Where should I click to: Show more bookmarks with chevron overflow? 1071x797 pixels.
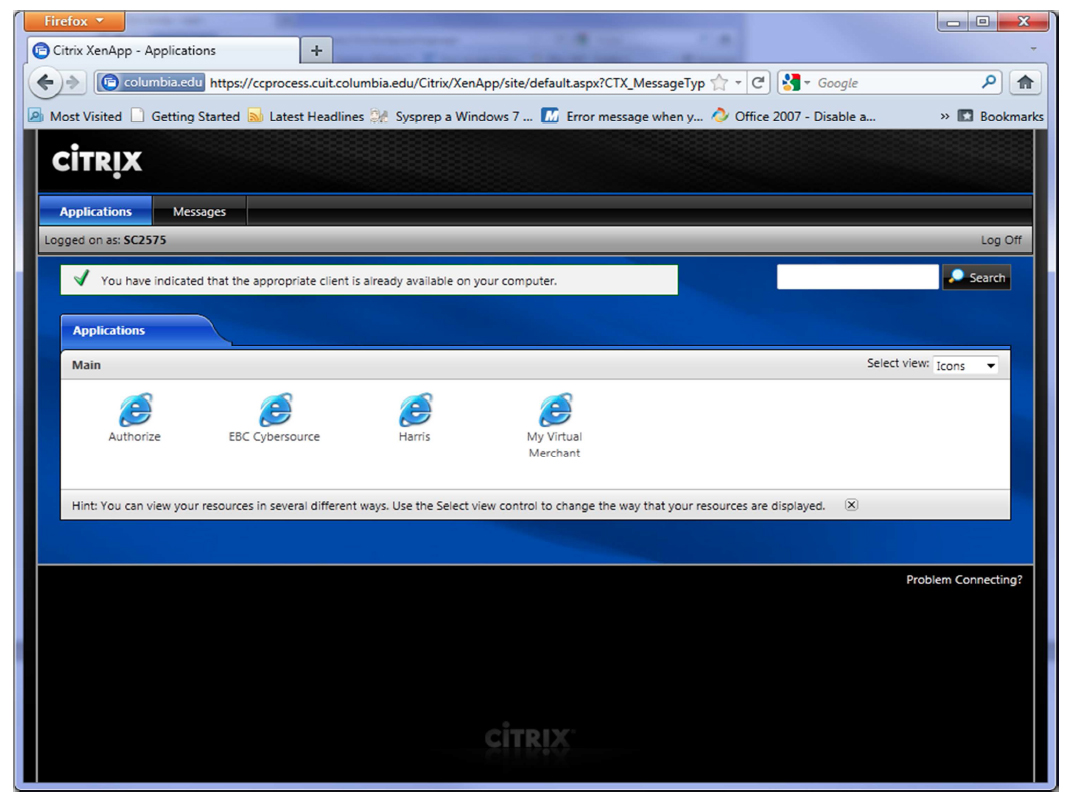945,116
